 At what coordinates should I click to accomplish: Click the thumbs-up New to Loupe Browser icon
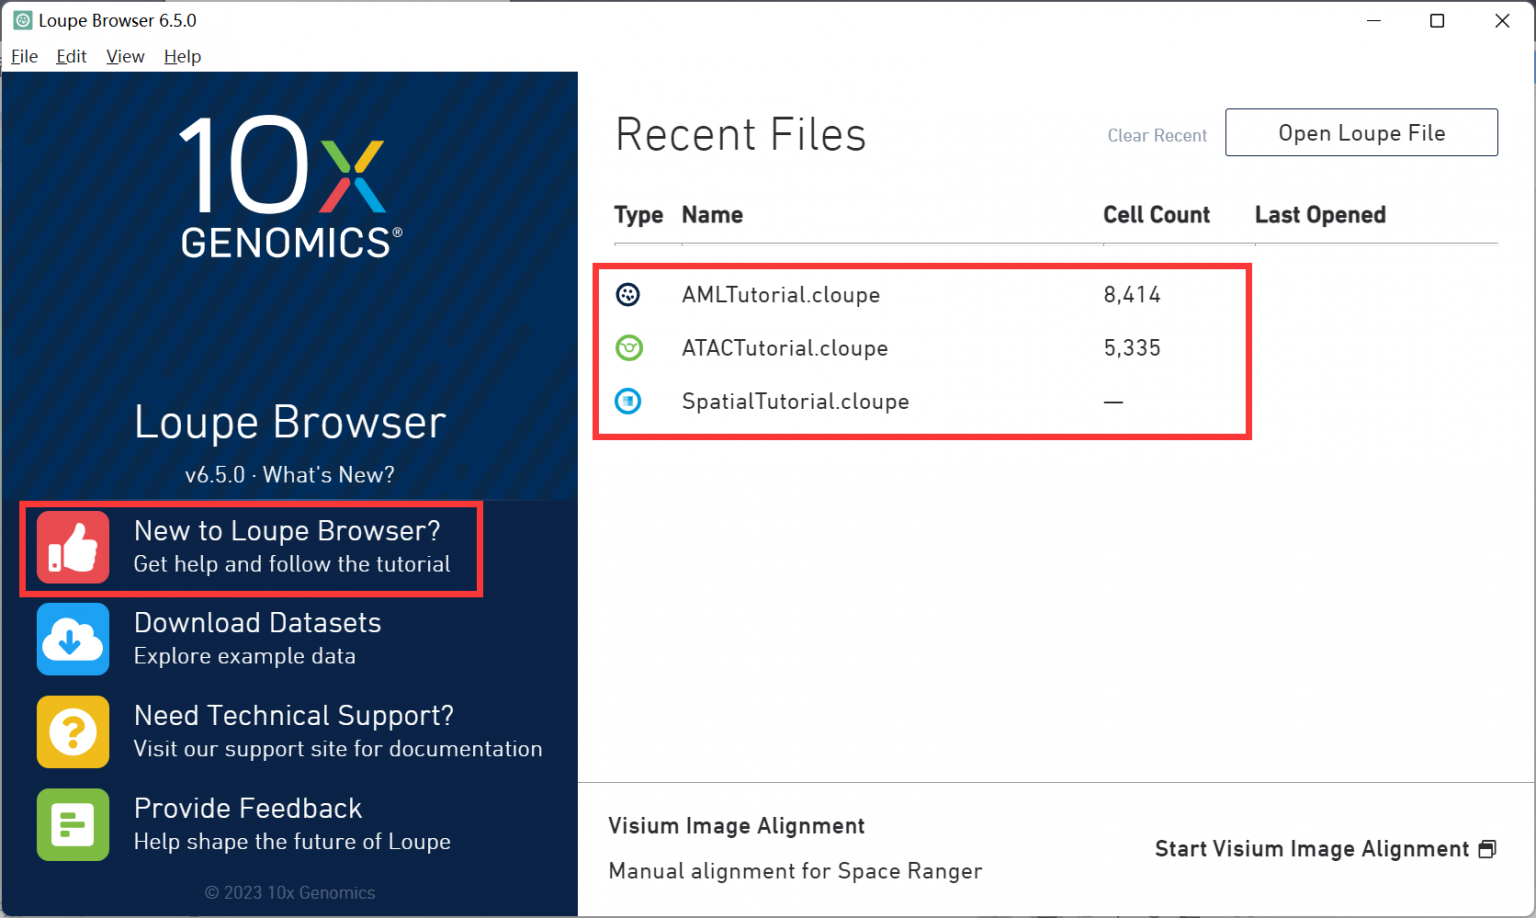[72, 547]
